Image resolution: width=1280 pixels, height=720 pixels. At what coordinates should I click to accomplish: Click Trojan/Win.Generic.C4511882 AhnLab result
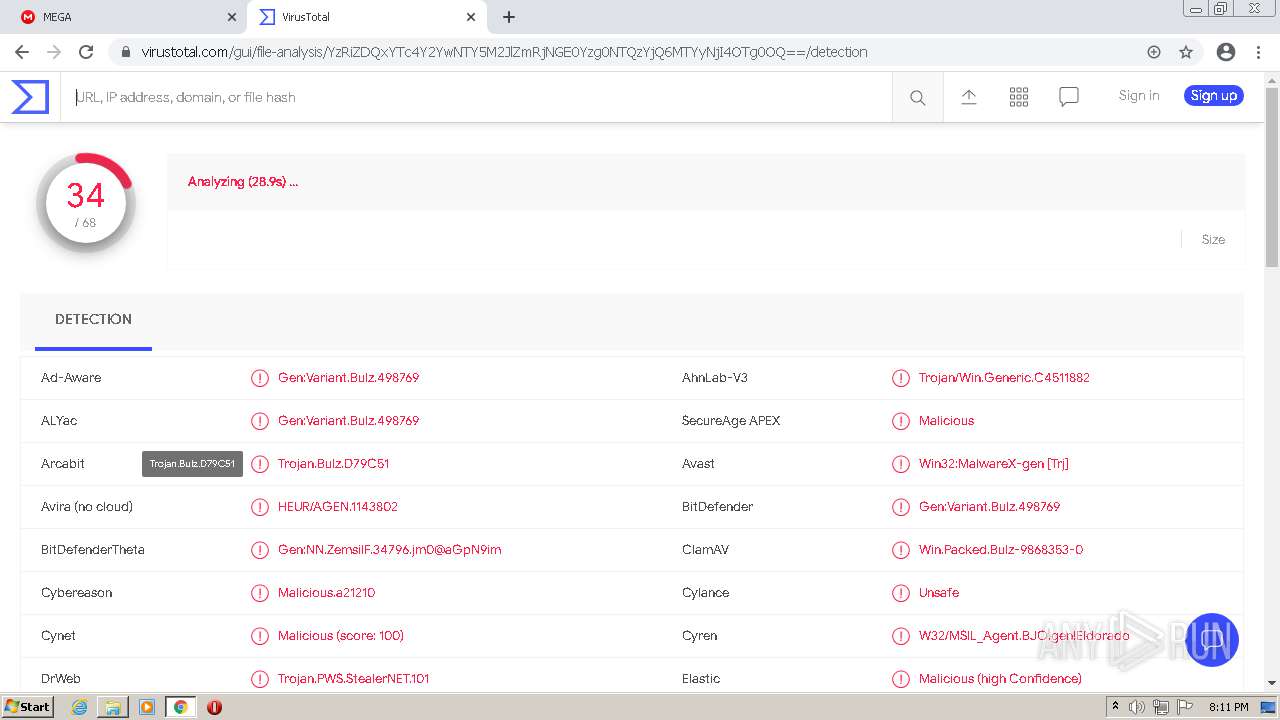(x=1004, y=378)
